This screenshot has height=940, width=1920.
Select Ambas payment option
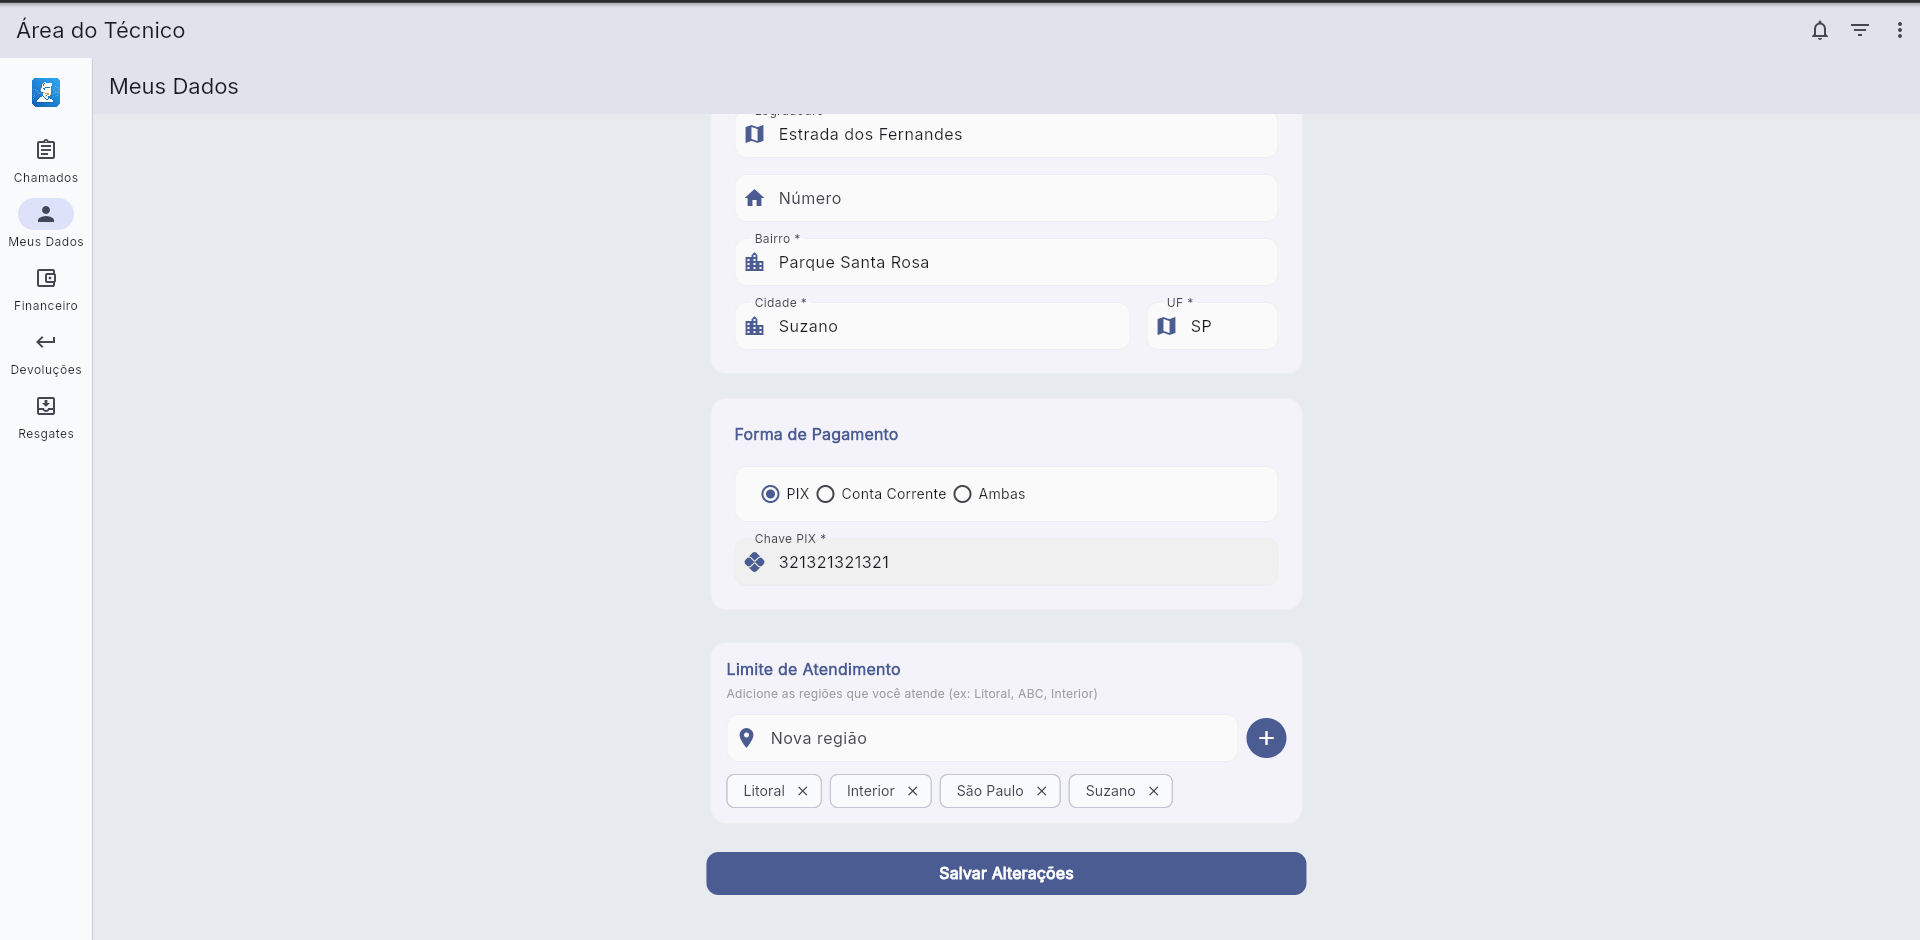(963, 494)
